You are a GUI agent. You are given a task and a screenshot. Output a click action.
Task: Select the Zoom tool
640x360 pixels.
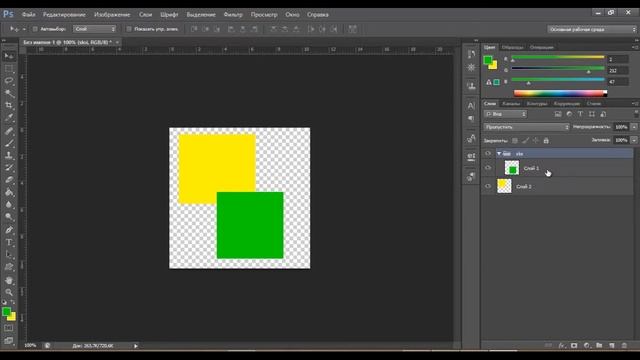tap(9, 292)
